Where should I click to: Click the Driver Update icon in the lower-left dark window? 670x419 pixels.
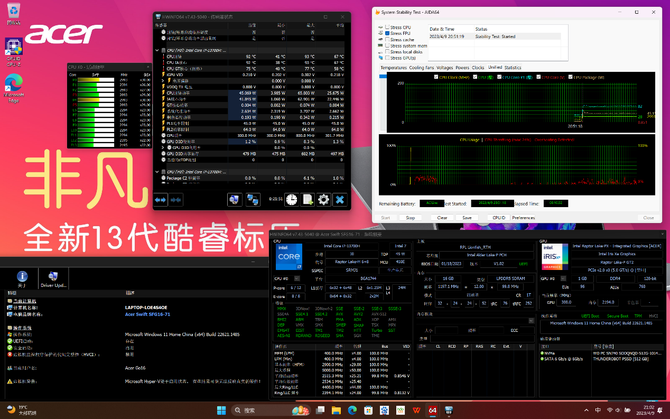[x=53, y=278]
